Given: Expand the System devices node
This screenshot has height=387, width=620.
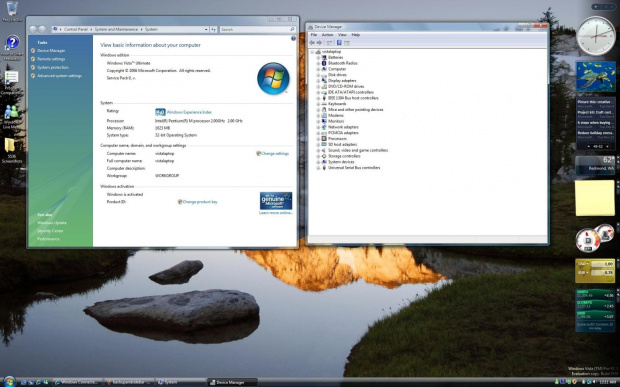Looking at the screenshot, I should coord(318,162).
